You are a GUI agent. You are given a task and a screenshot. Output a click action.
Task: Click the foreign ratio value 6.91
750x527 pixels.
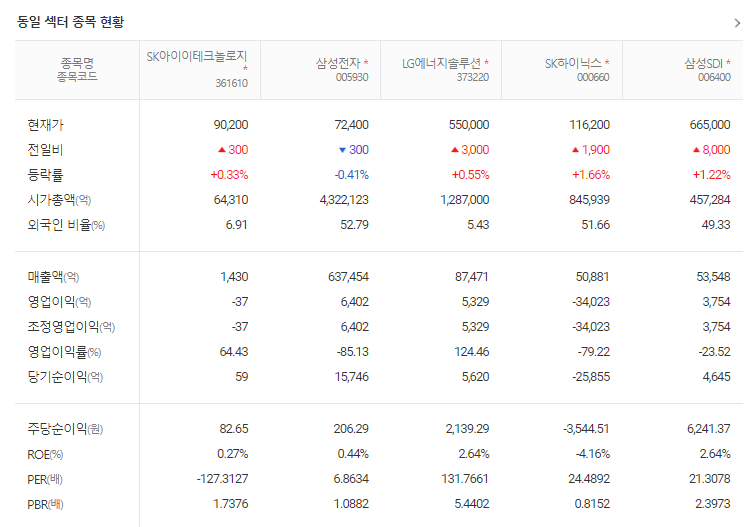(x=237, y=224)
